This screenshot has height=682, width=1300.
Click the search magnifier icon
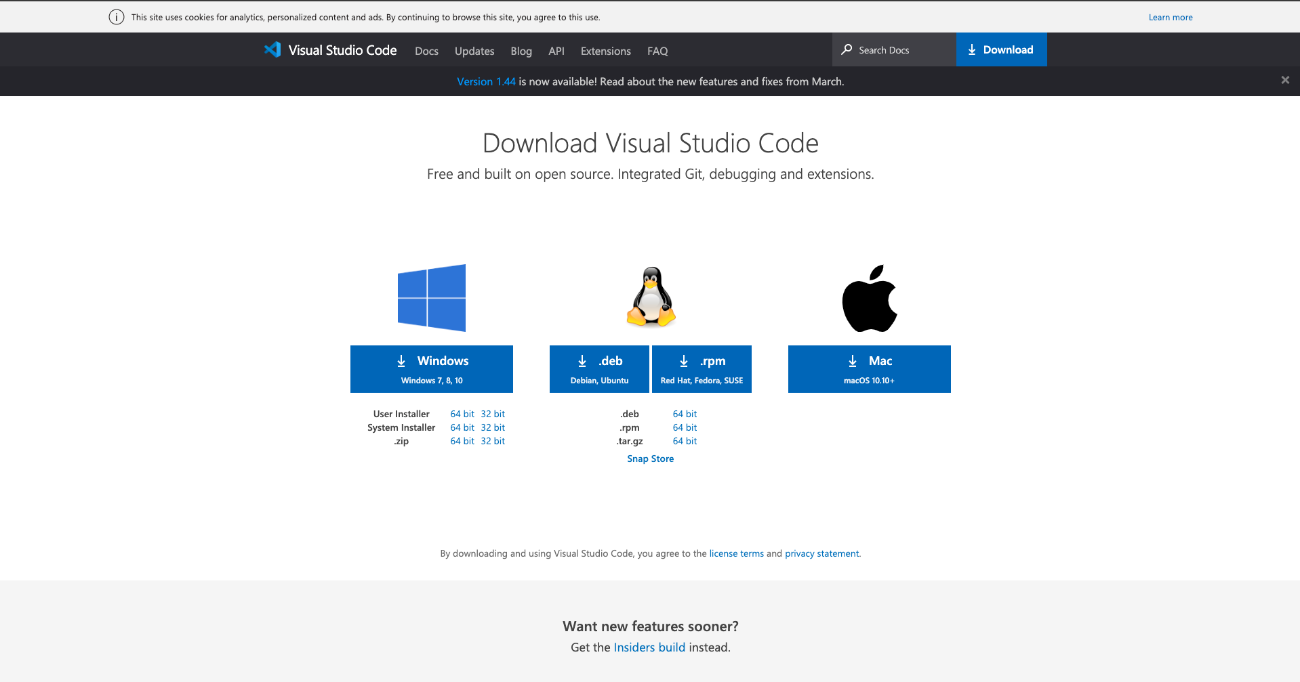pyautogui.click(x=847, y=50)
